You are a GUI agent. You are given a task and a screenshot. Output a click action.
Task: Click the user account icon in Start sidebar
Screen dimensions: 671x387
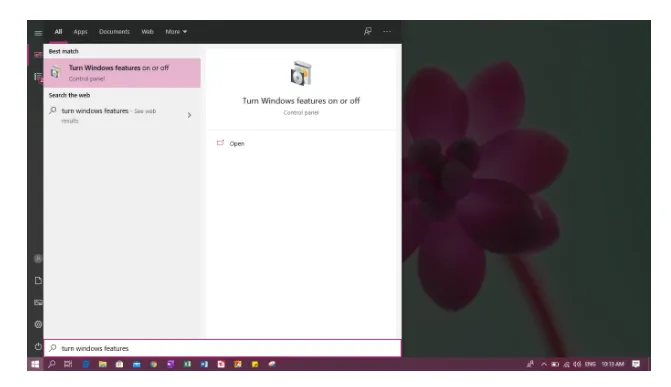38,259
